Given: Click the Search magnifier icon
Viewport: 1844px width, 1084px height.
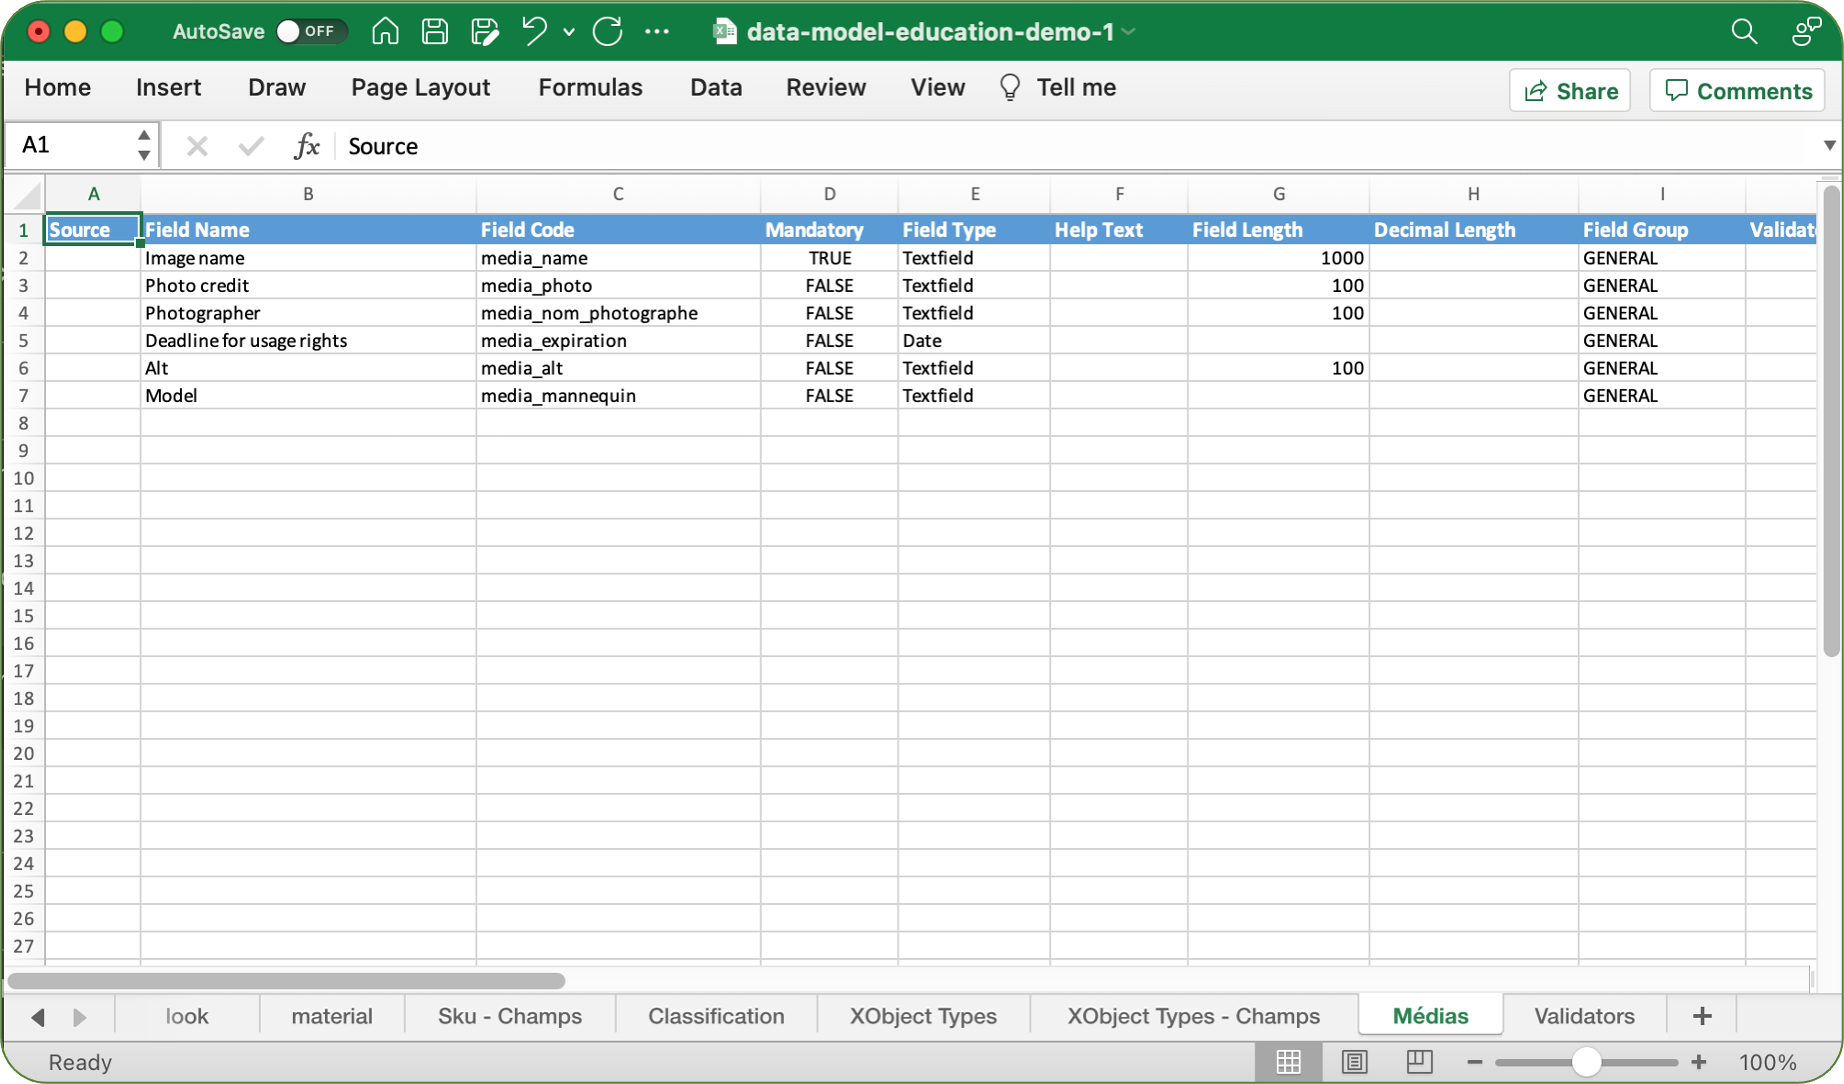Looking at the screenshot, I should coord(1744,31).
